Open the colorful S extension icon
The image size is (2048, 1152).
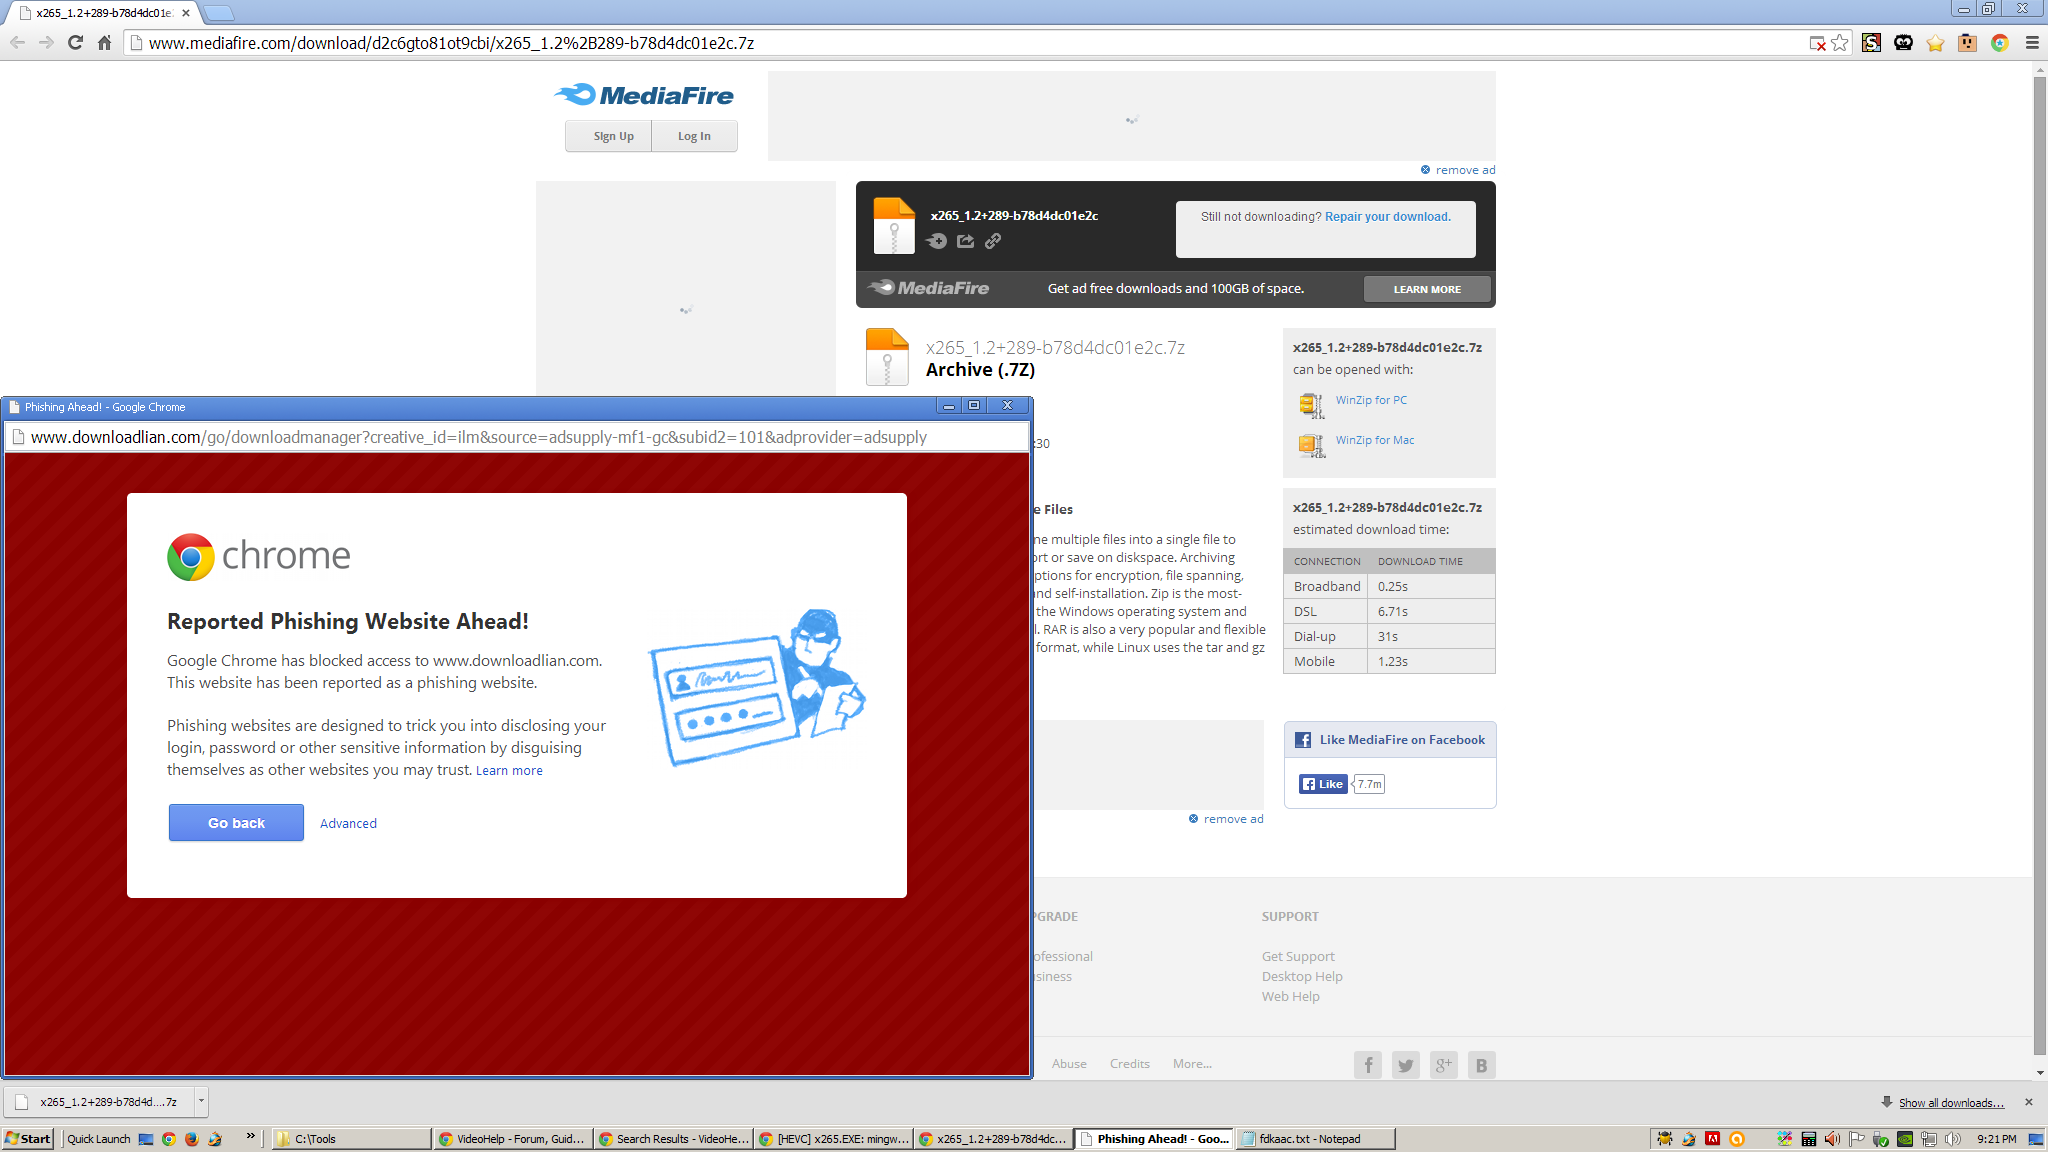(1871, 43)
